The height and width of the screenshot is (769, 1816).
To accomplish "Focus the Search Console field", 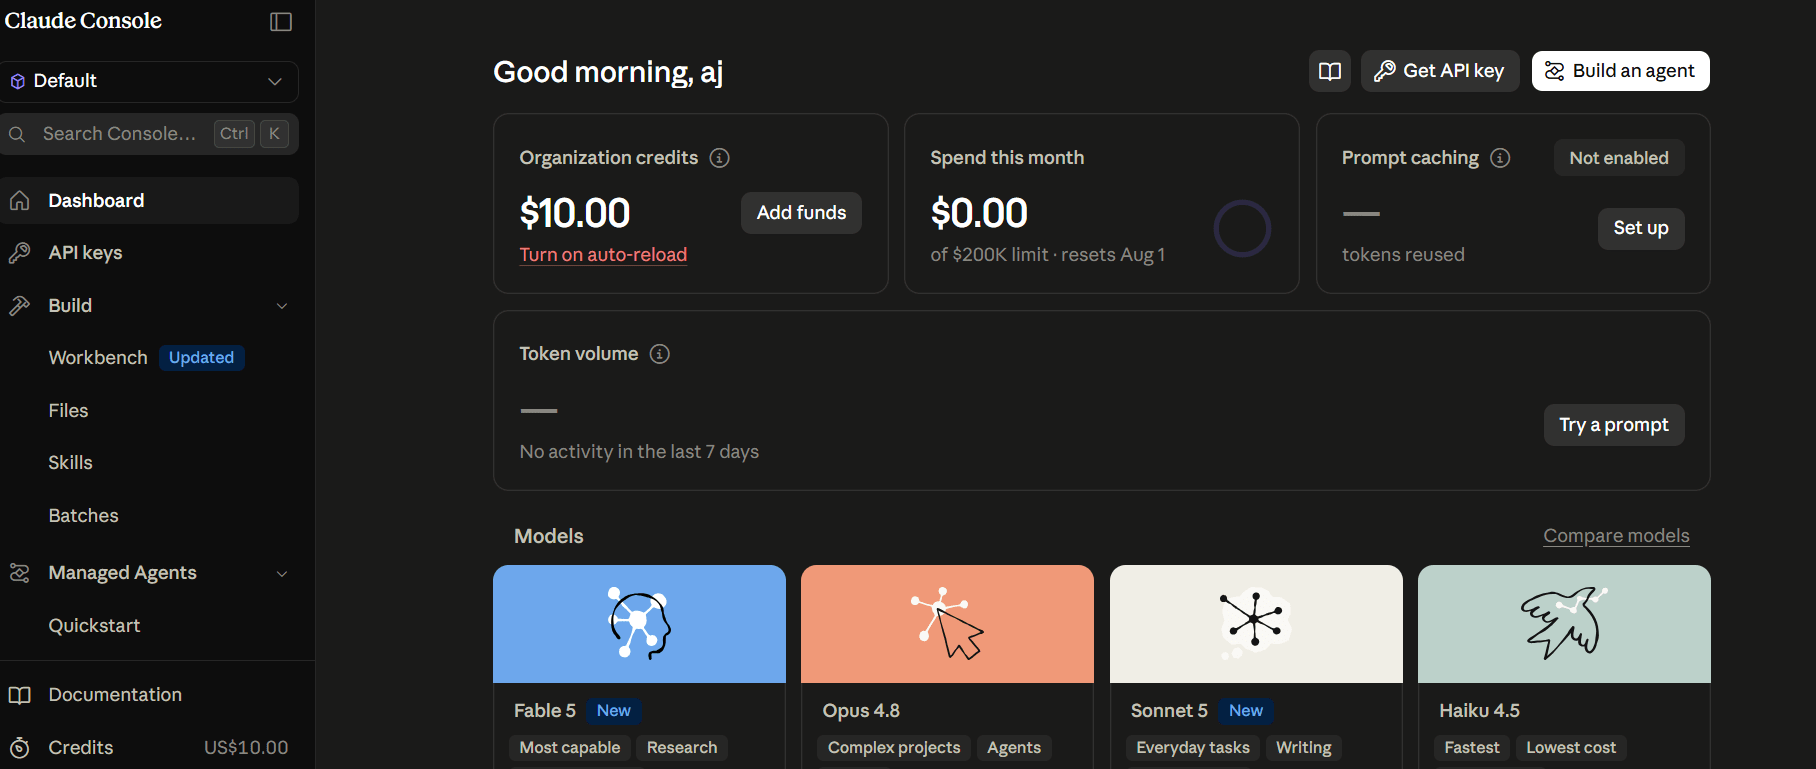I will (x=149, y=134).
